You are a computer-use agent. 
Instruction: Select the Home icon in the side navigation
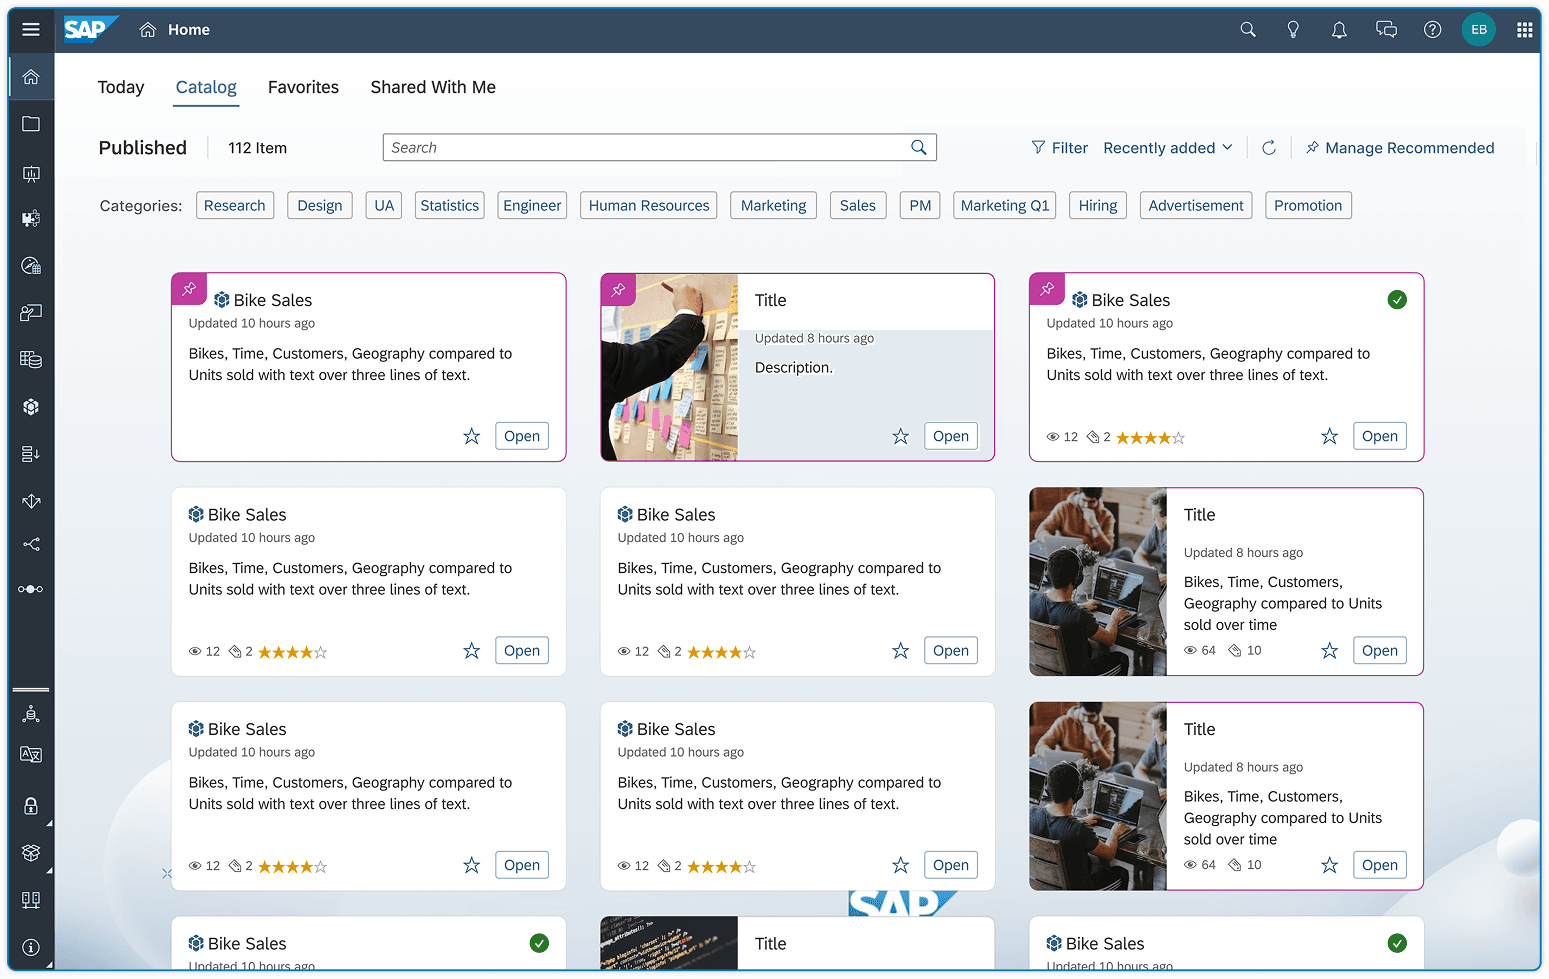[x=31, y=77]
